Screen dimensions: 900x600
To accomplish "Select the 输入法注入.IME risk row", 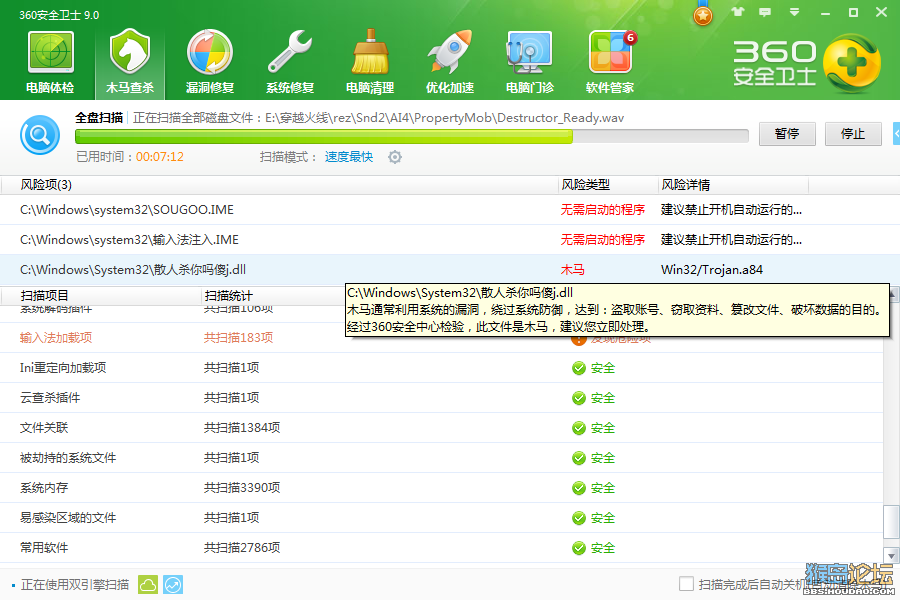I will coord(450,239).
